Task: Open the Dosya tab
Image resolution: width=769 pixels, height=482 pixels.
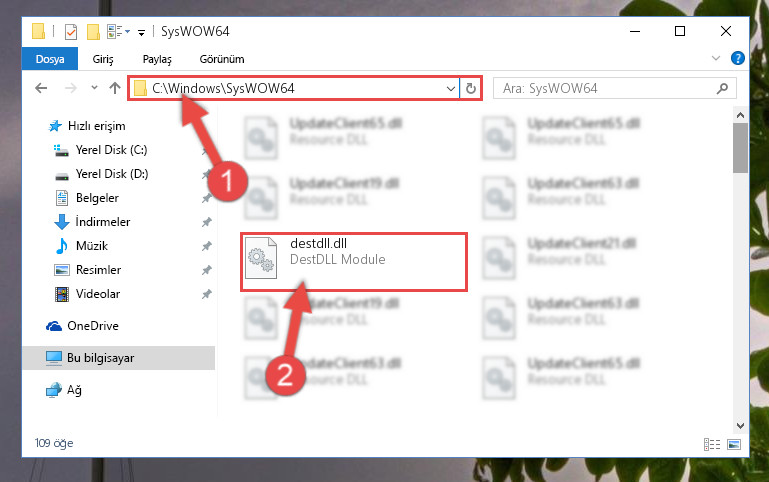Action: (x=50, y=59)
